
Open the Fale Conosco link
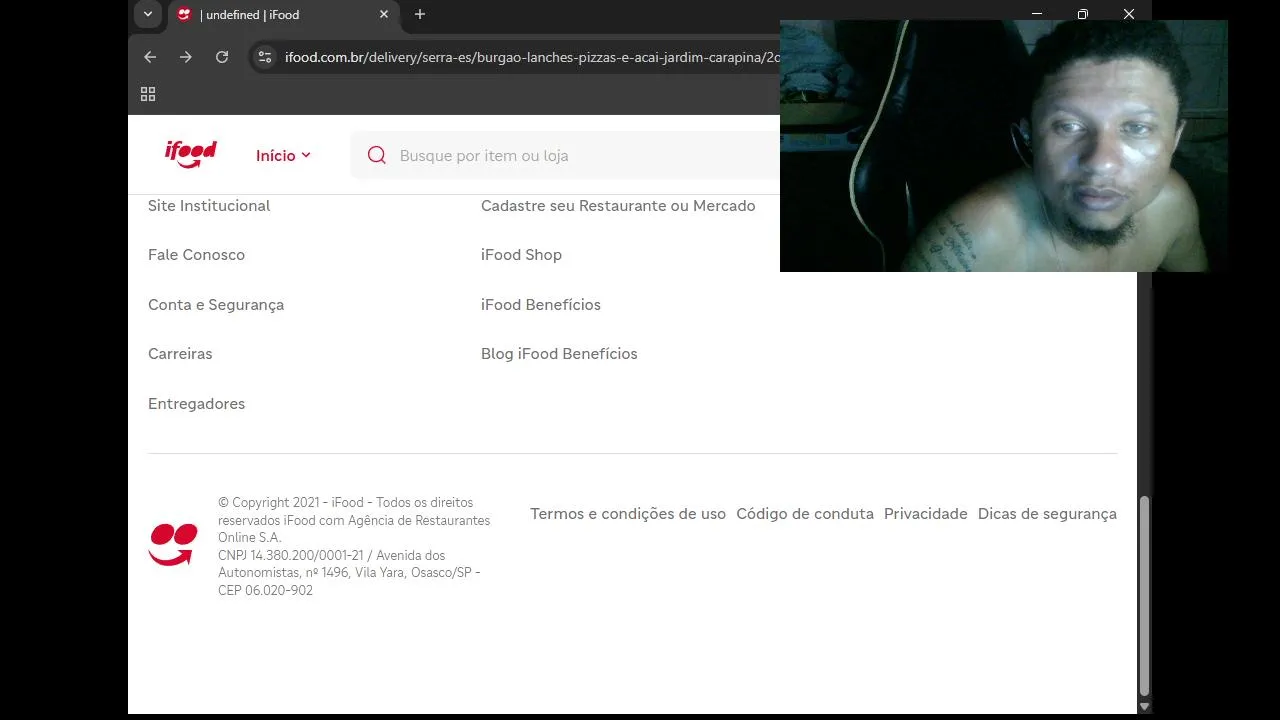coord(196,255)
